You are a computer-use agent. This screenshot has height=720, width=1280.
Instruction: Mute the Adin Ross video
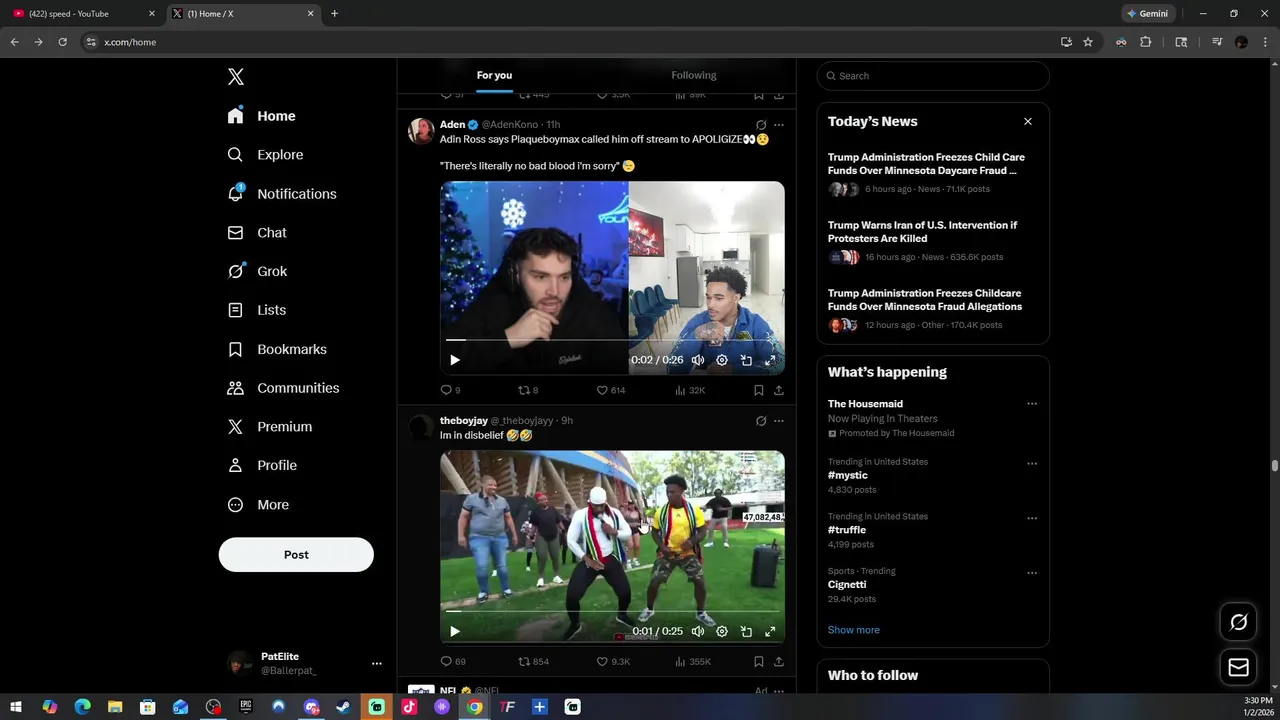coord(698,360)
